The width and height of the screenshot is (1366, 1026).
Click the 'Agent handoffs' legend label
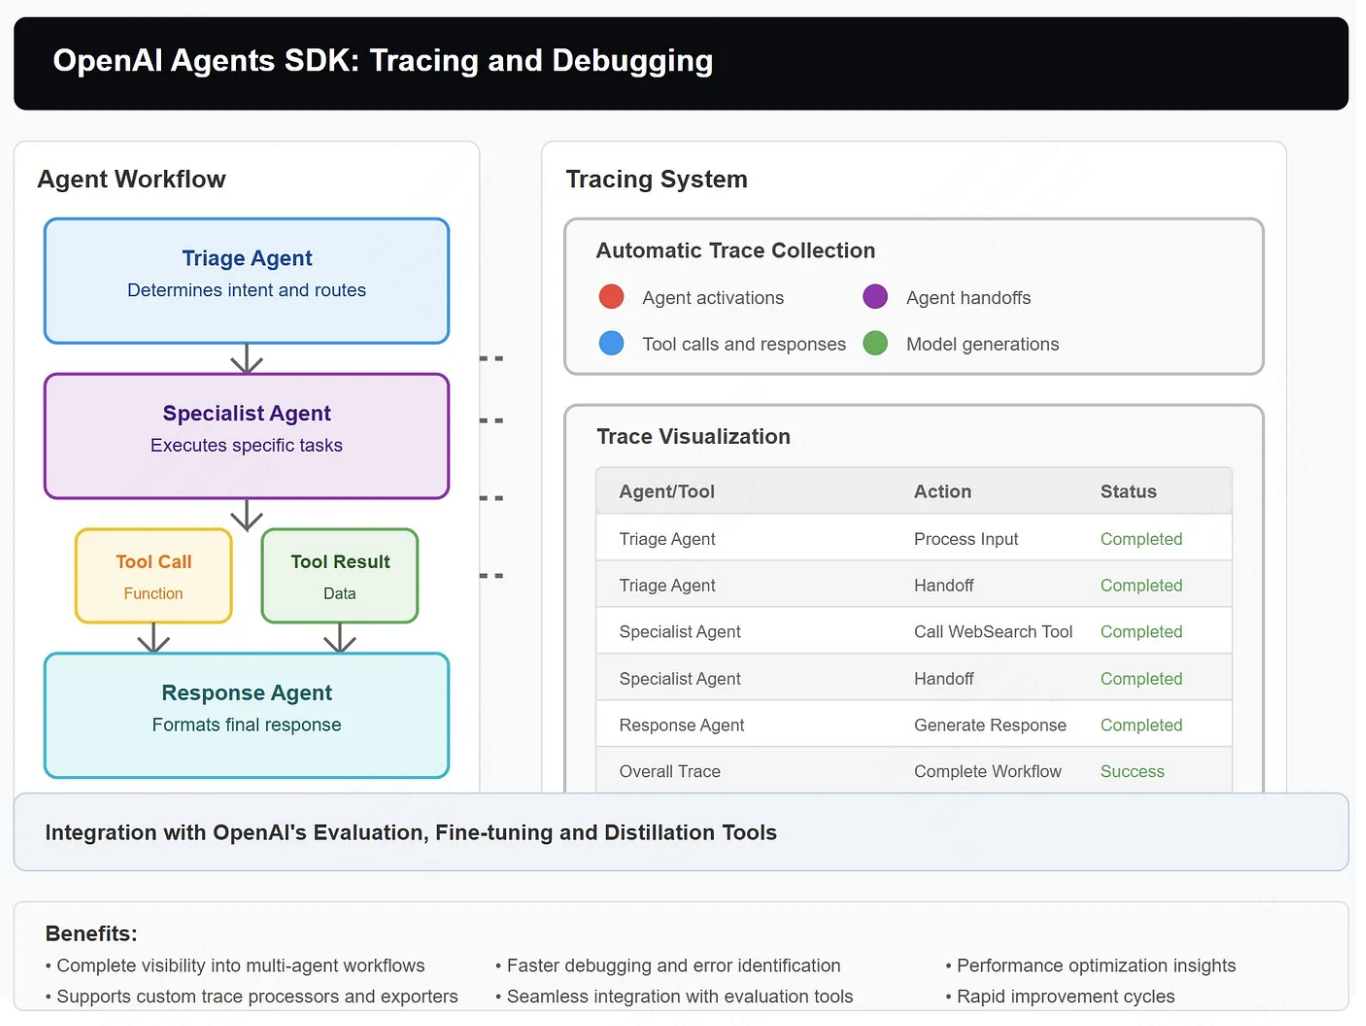(x=968, y=298)
